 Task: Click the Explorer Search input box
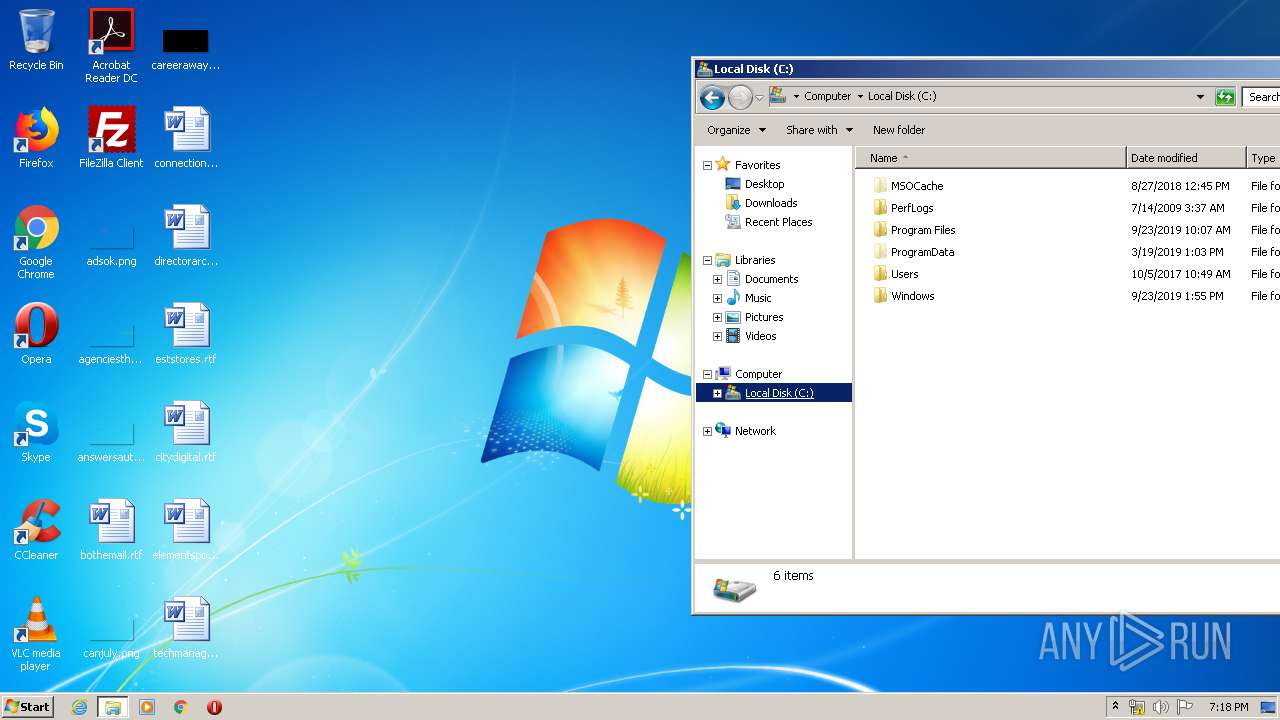(x=1262, y=97)
